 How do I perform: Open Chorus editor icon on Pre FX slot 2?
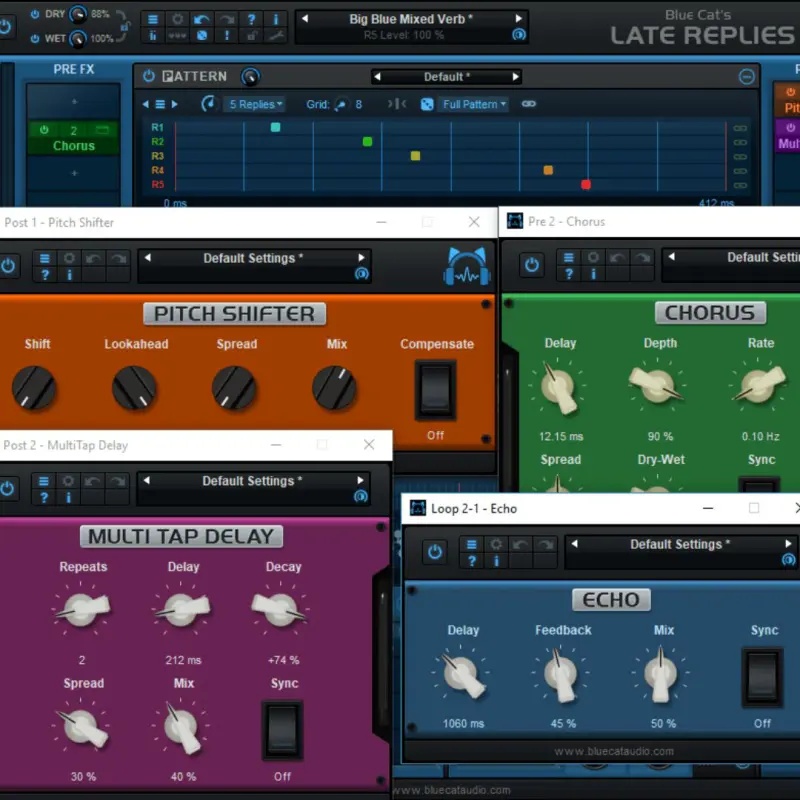click(x=102, y=130)
